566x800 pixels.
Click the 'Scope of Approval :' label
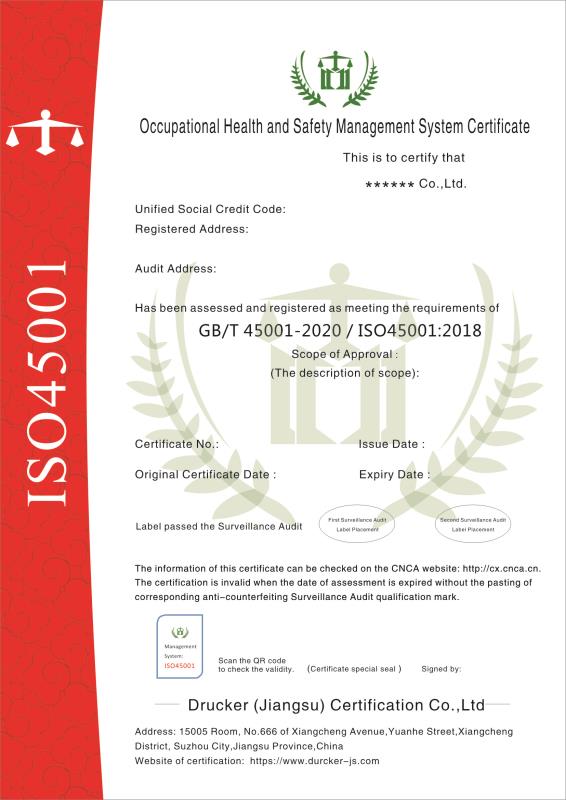[x=344, y=354]
